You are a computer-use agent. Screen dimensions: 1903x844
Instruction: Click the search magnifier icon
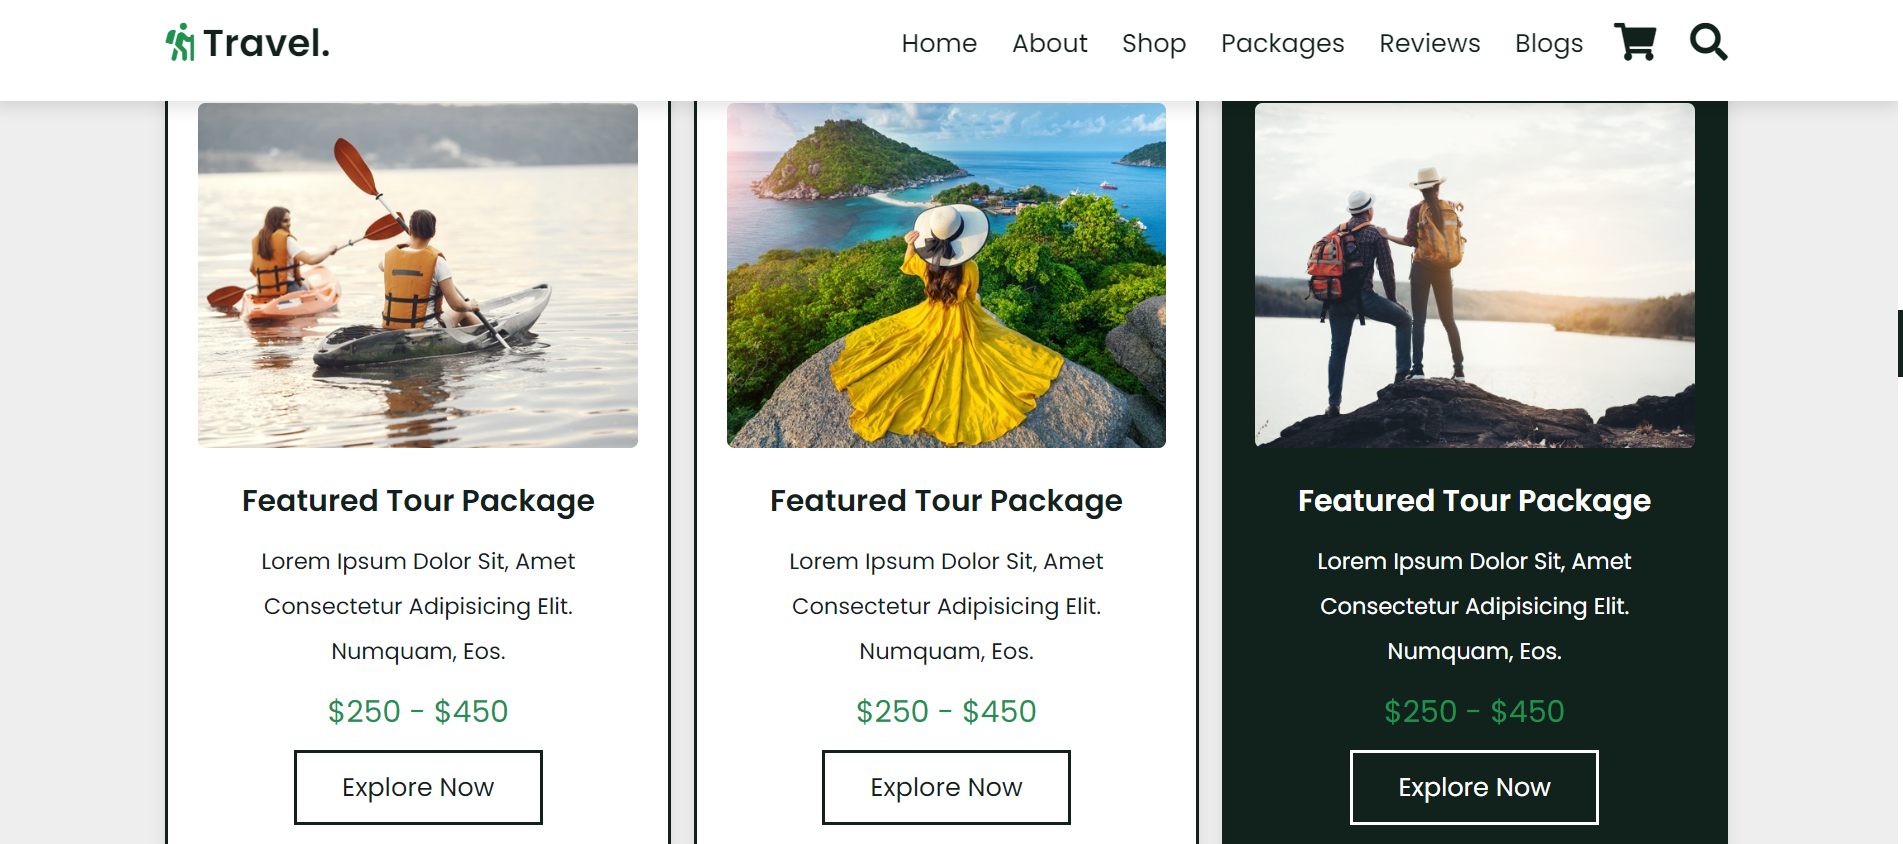[1708, 42]
